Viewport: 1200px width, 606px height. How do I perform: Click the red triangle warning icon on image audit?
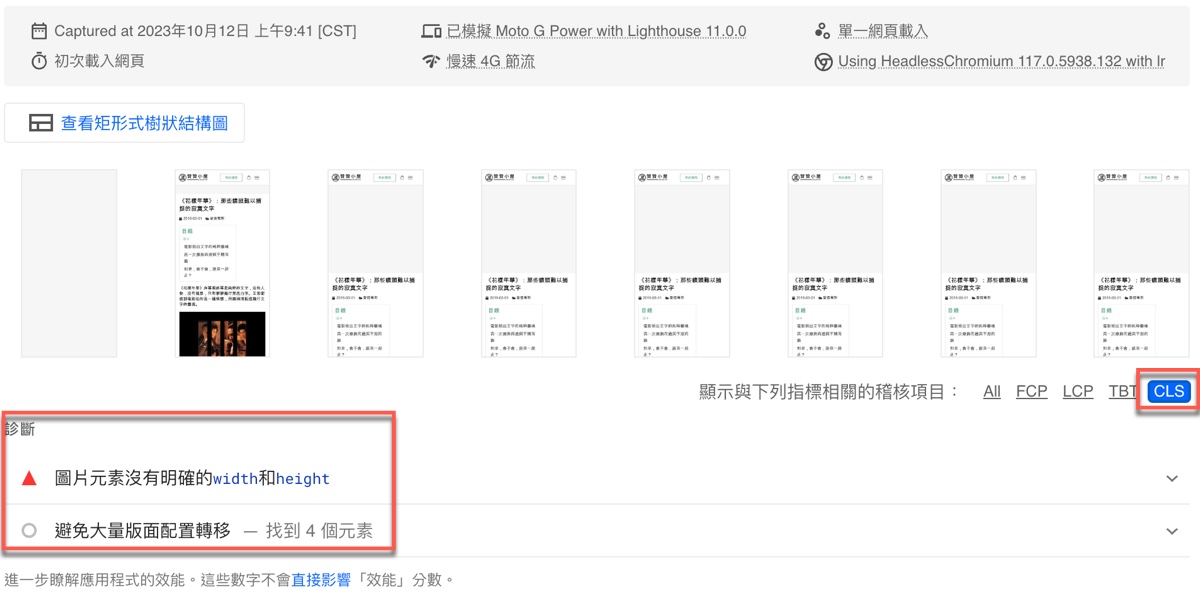click(29, 478)
